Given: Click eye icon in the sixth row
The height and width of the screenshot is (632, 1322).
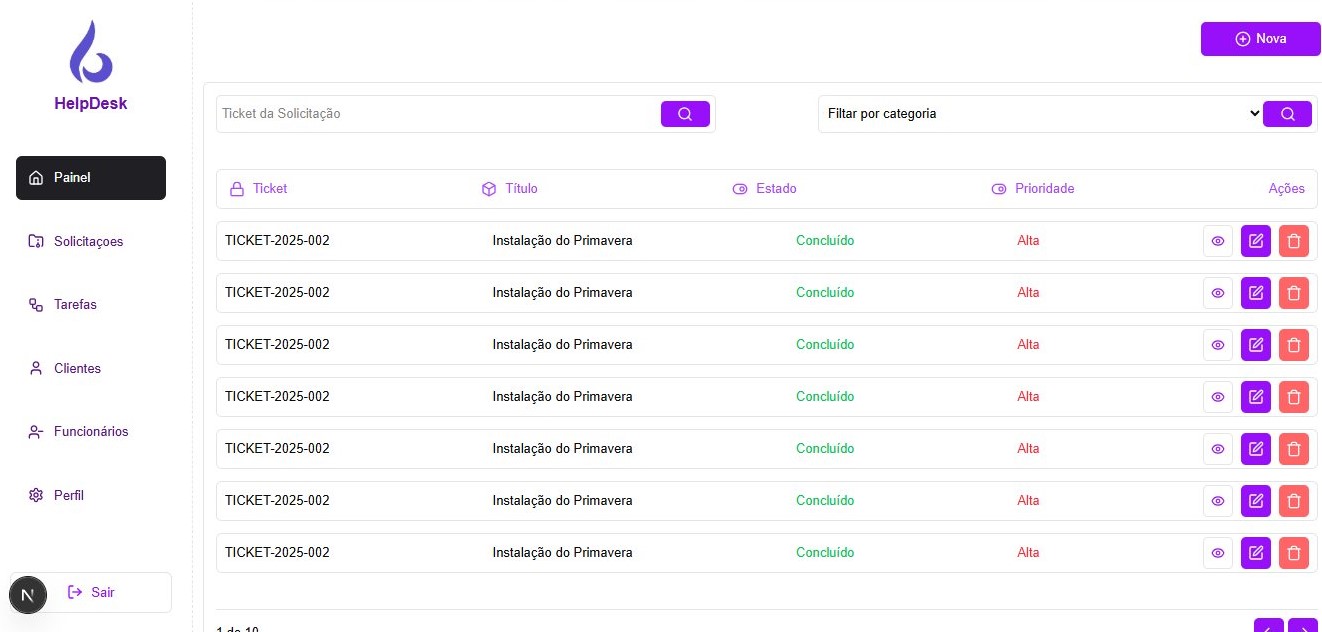Looking at the screenshot, I should [1217, 501].
